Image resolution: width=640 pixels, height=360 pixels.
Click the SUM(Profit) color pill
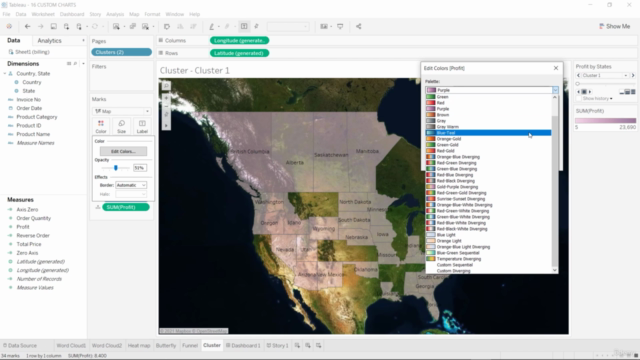click(126, 207)
